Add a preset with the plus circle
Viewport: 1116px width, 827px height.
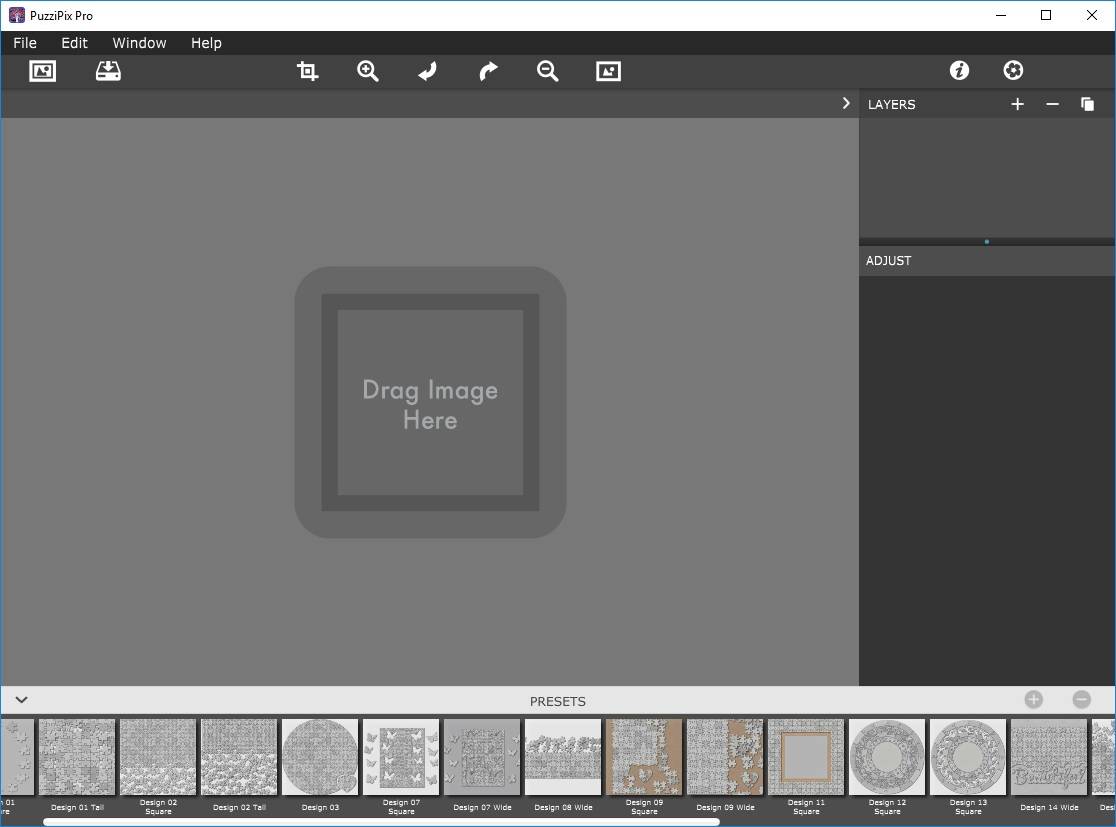(1034, 700)
